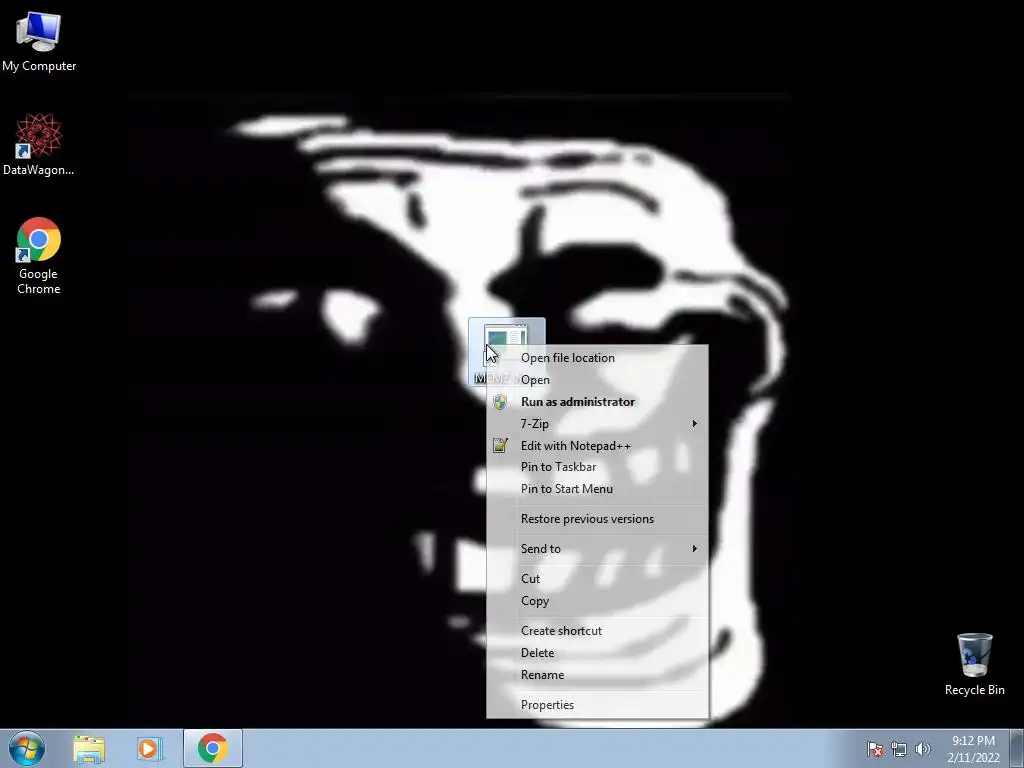Expand the 7-Zip submenu arrow
The image size is (1024, 768).
(x=695, y=424)
